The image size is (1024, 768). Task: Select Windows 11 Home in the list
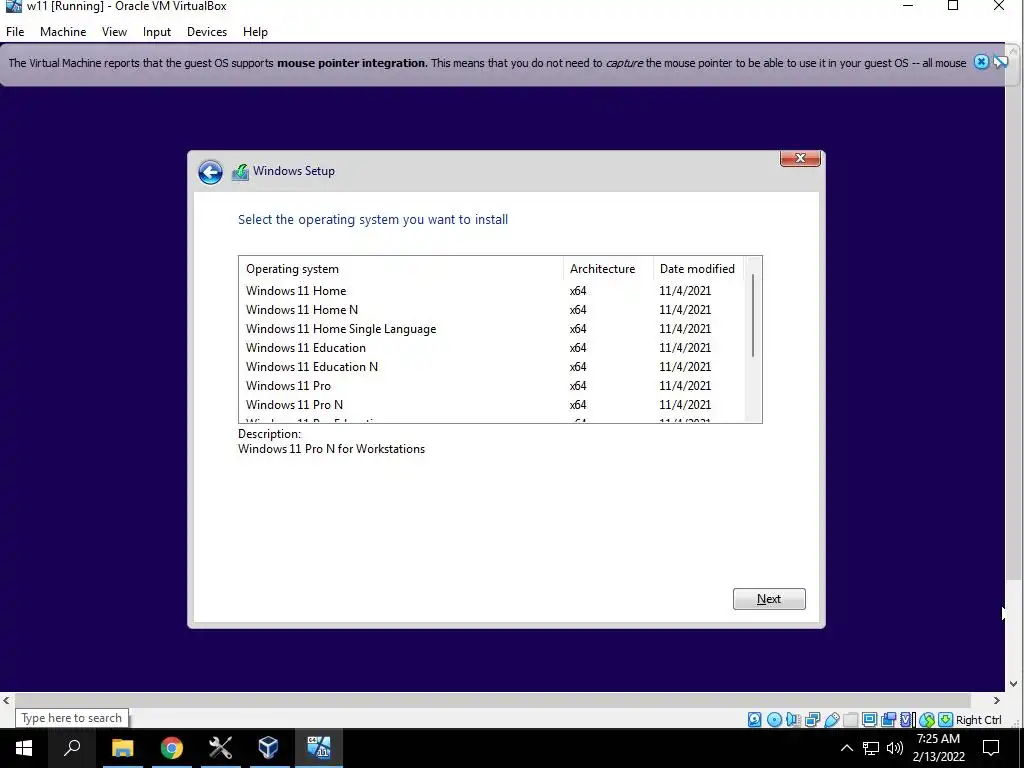492,291
